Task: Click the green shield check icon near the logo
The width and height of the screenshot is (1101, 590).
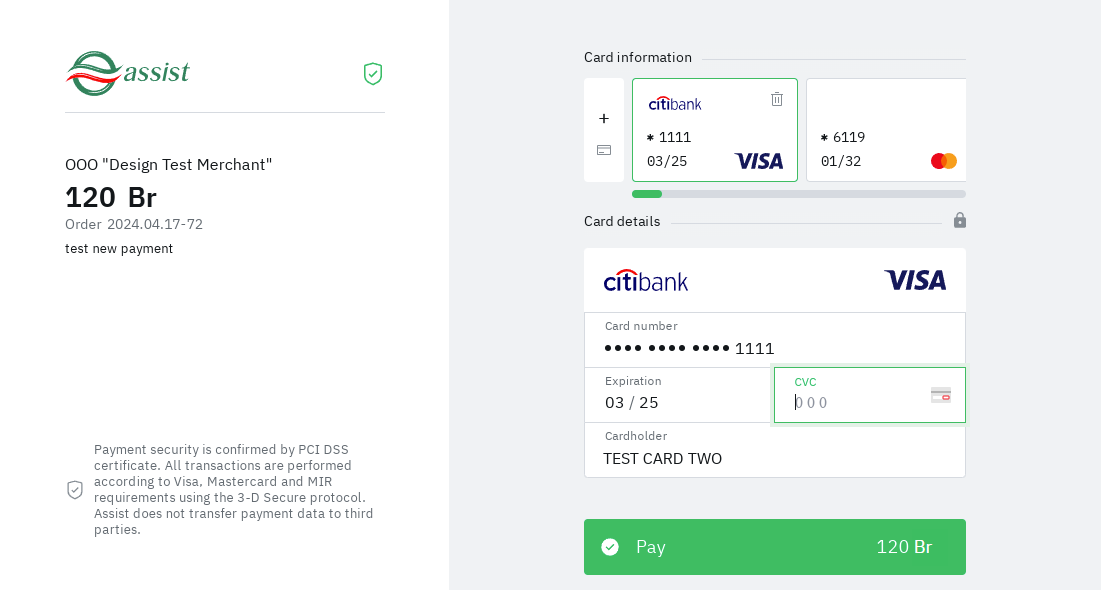Action: [373, 74]
